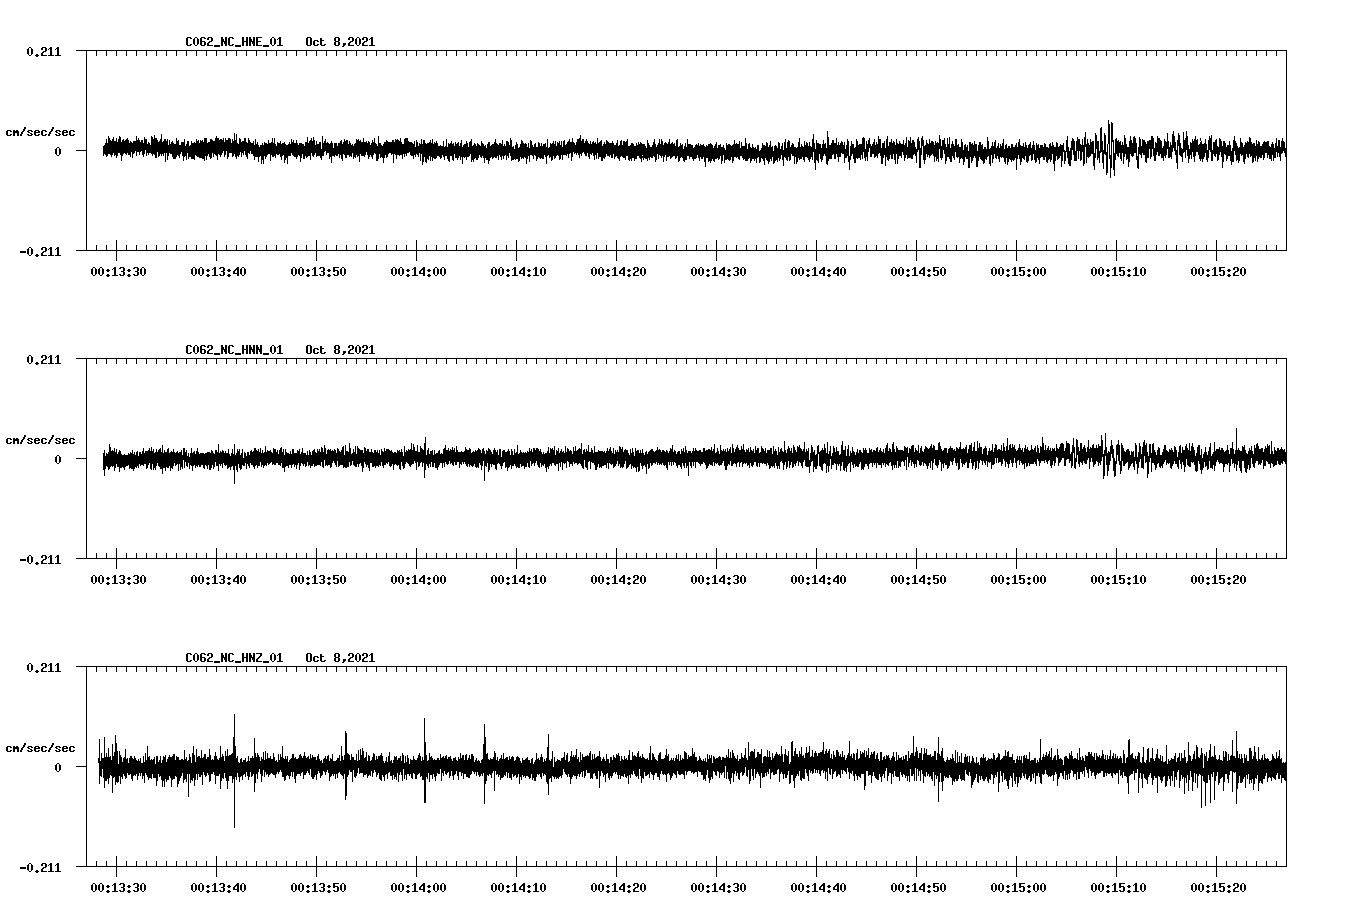Screen dimensions: 1358x924
Task: Pick time label 00:14:30 under HNN plot
Action: [x=718, y=580]
